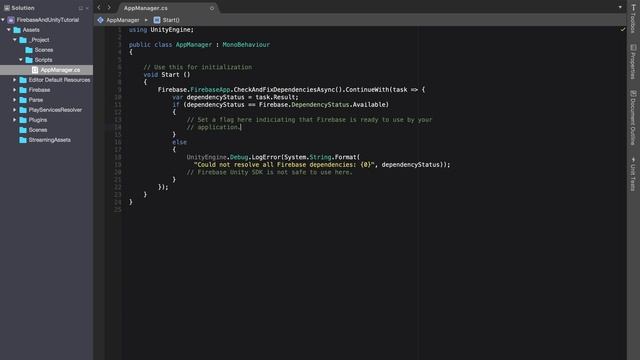Click the Solution pad dock/auto-hide icon

[81, 8]
